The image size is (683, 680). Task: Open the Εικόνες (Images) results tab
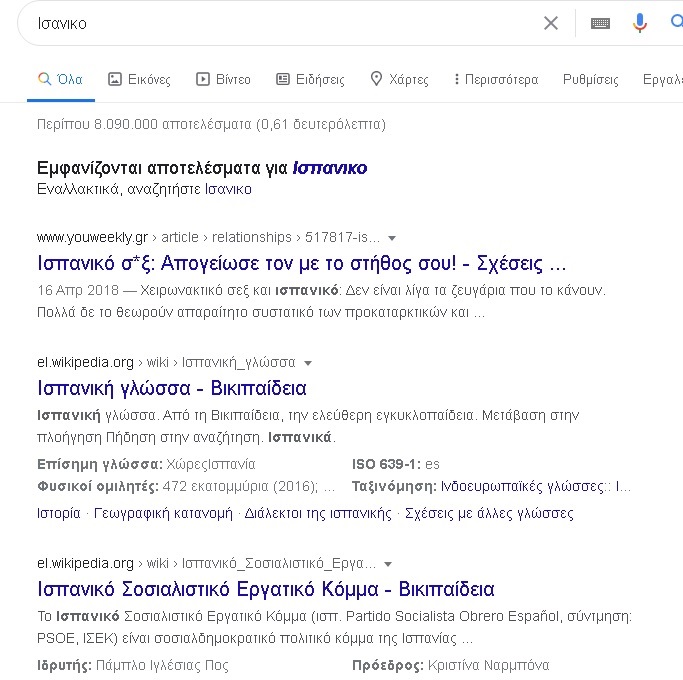(139, 79)
